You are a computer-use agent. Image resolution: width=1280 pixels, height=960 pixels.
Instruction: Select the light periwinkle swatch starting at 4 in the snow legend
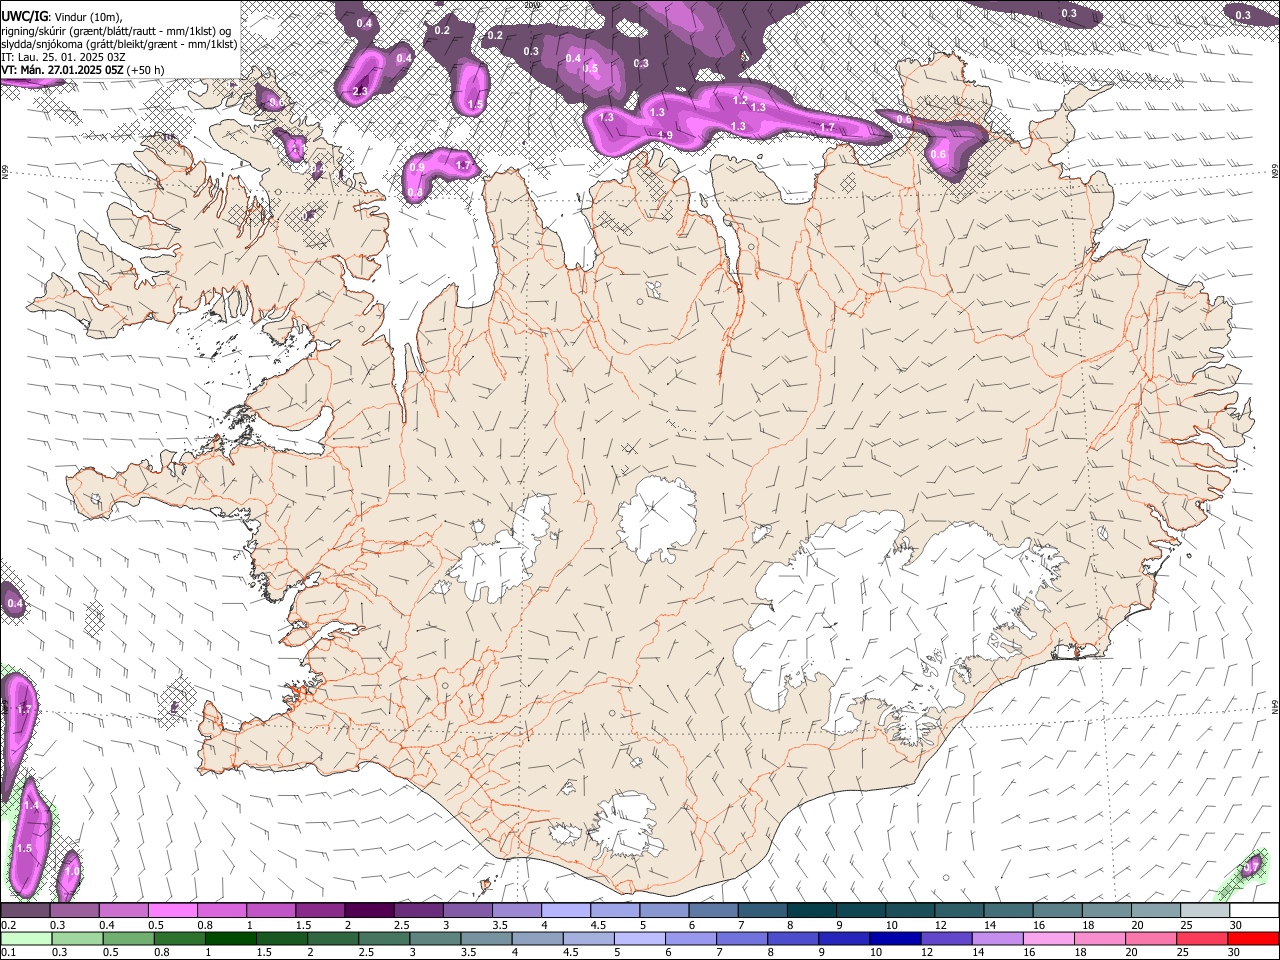(566, 911)
